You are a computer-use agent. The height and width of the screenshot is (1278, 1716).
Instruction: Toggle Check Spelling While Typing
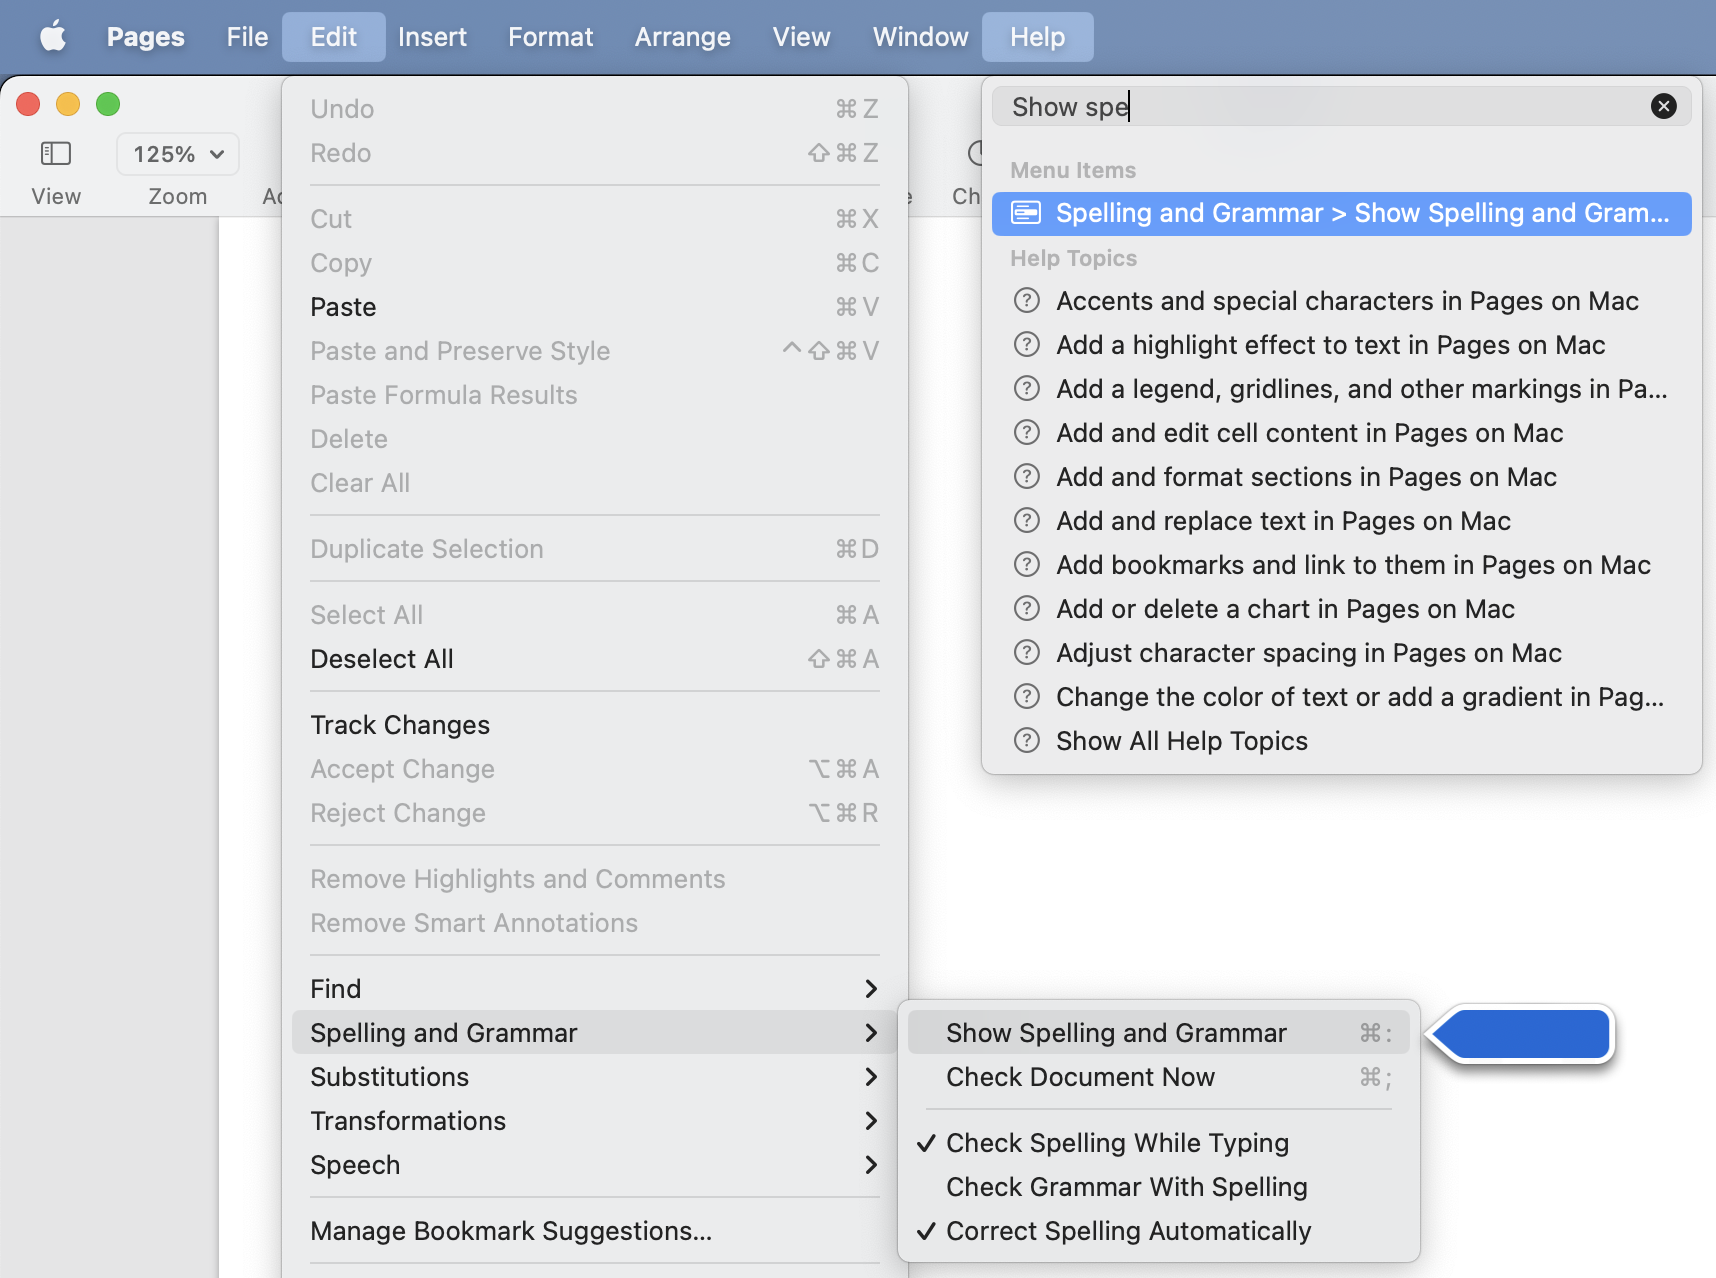pos(1159,1143)
